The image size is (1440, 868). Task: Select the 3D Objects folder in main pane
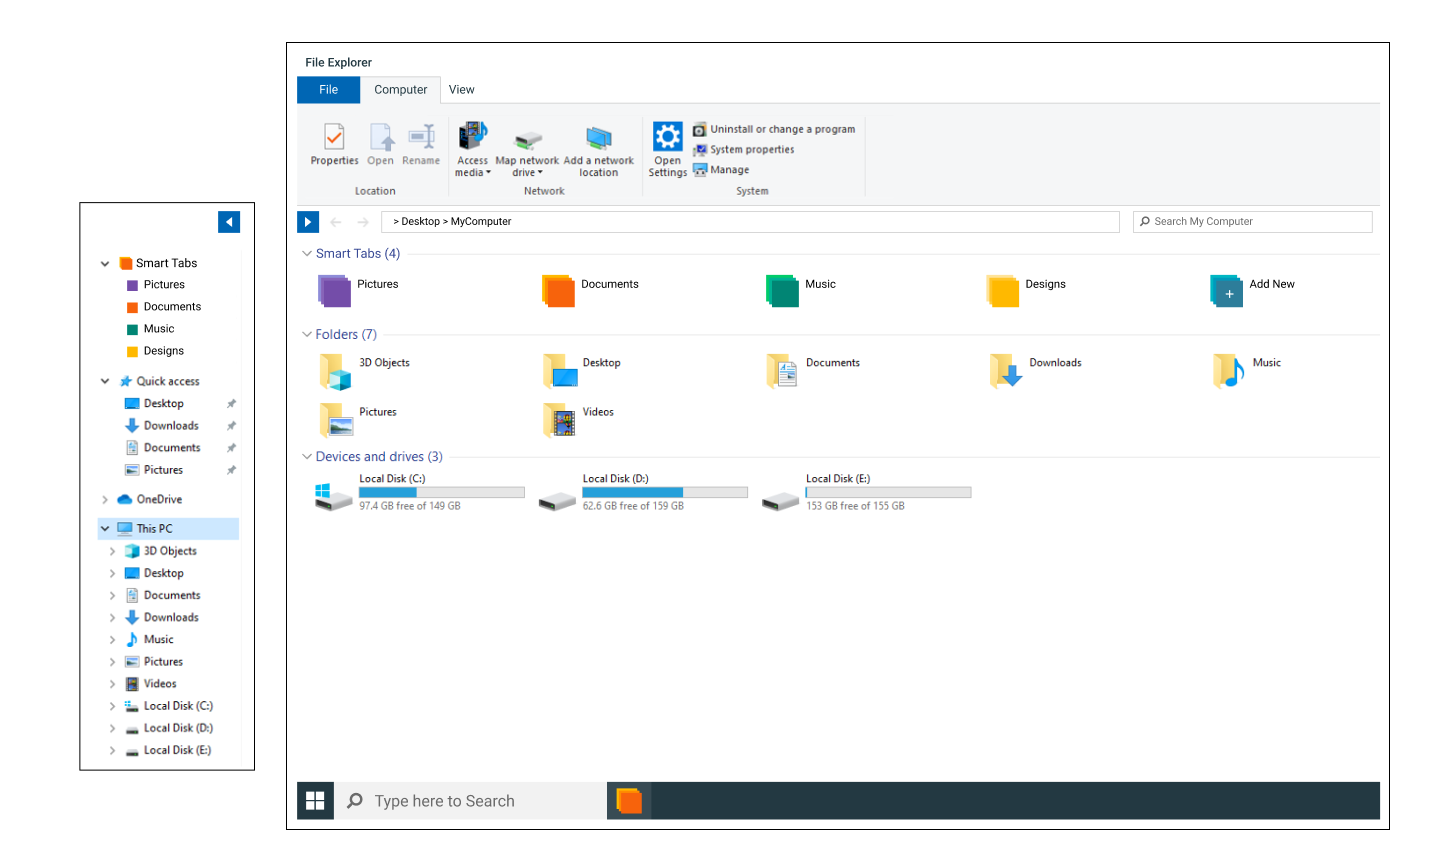pyautogui.click(x=364, y=371)
